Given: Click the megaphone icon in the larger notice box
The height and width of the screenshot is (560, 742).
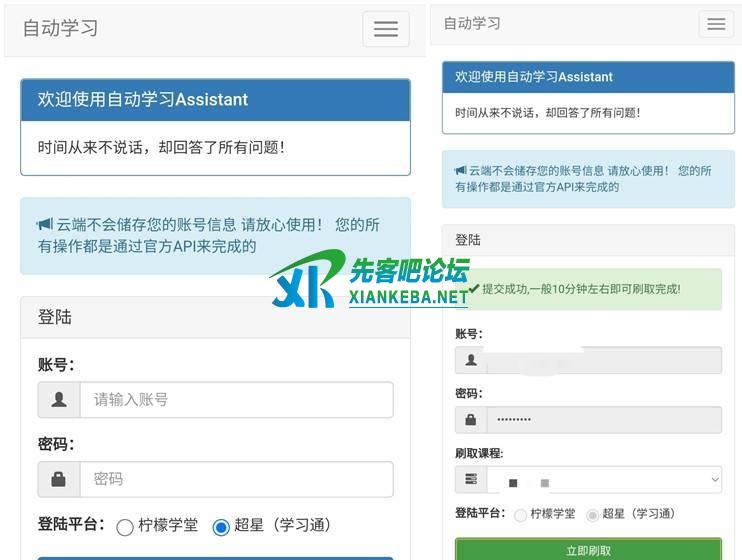Looking at the screenshot, I should pyautogui.click(x=45, y=225).
